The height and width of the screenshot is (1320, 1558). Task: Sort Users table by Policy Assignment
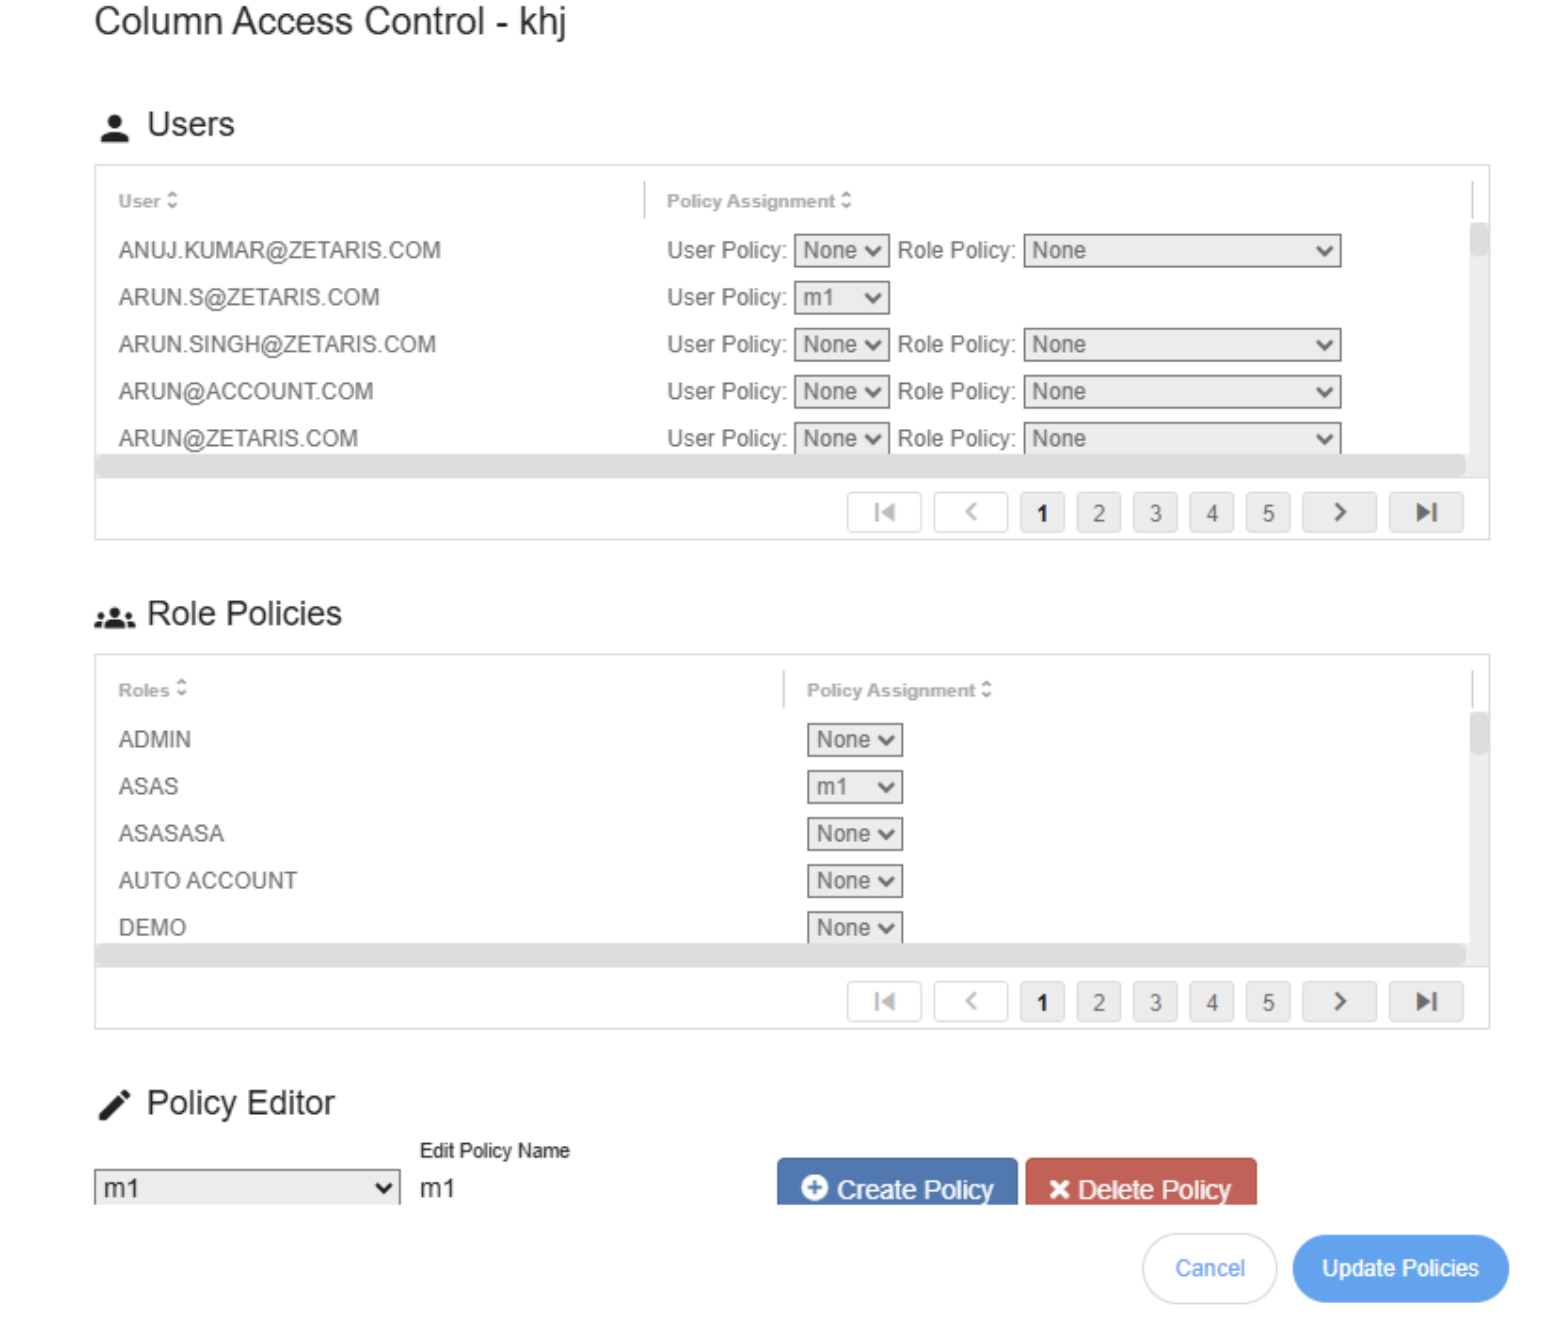758,201
